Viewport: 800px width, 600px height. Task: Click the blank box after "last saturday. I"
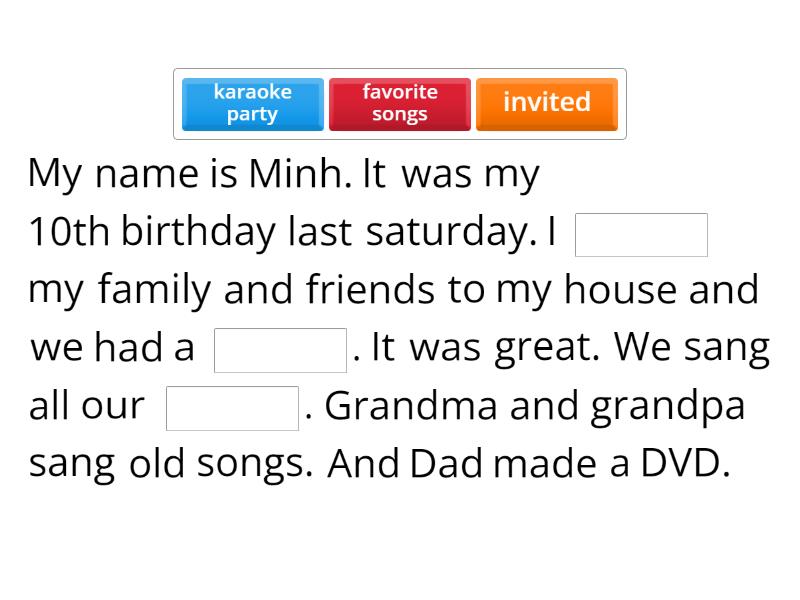(x=641, y=235)
